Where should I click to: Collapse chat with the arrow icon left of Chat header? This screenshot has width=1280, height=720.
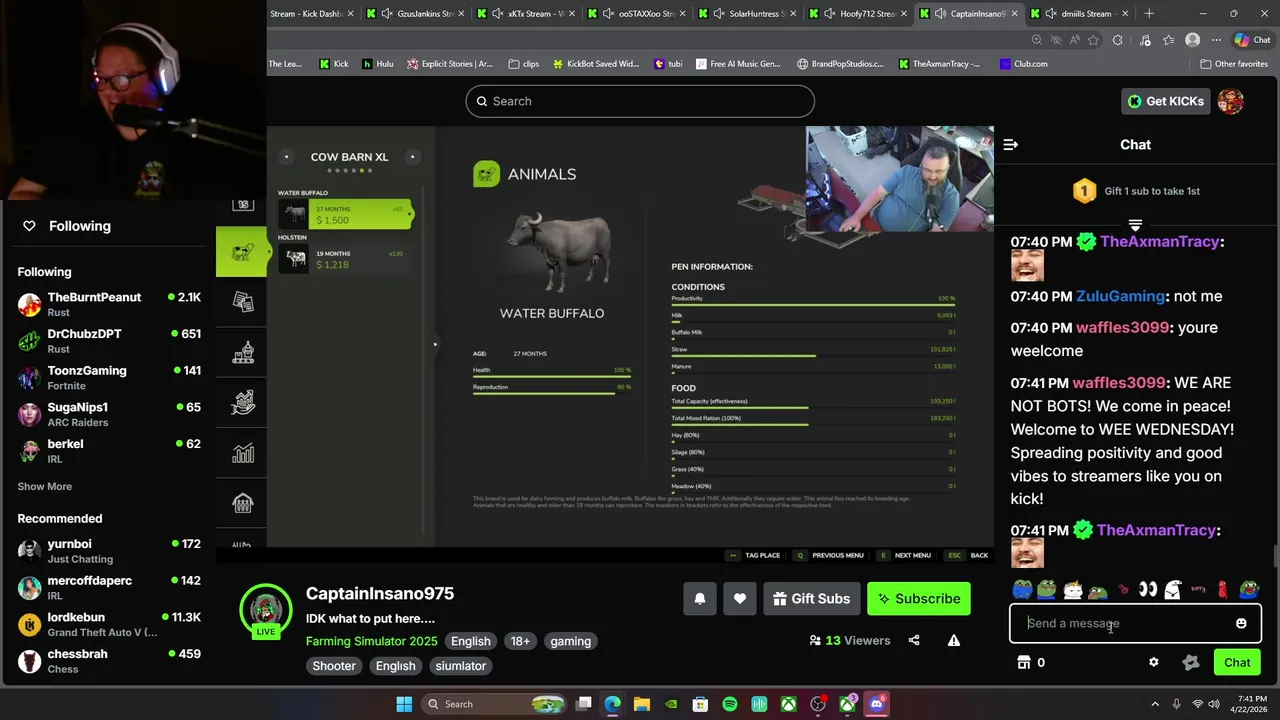click(x=1011, y=145)
